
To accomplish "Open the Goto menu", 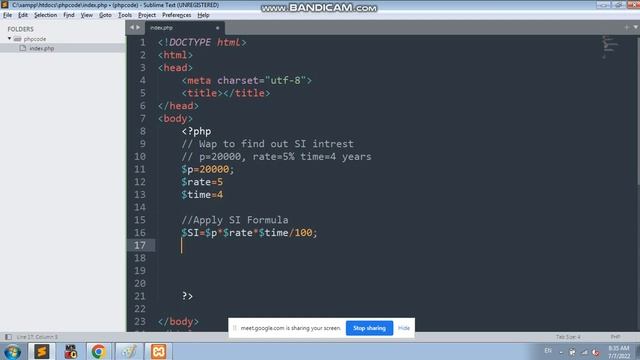I will click(105, 15).
